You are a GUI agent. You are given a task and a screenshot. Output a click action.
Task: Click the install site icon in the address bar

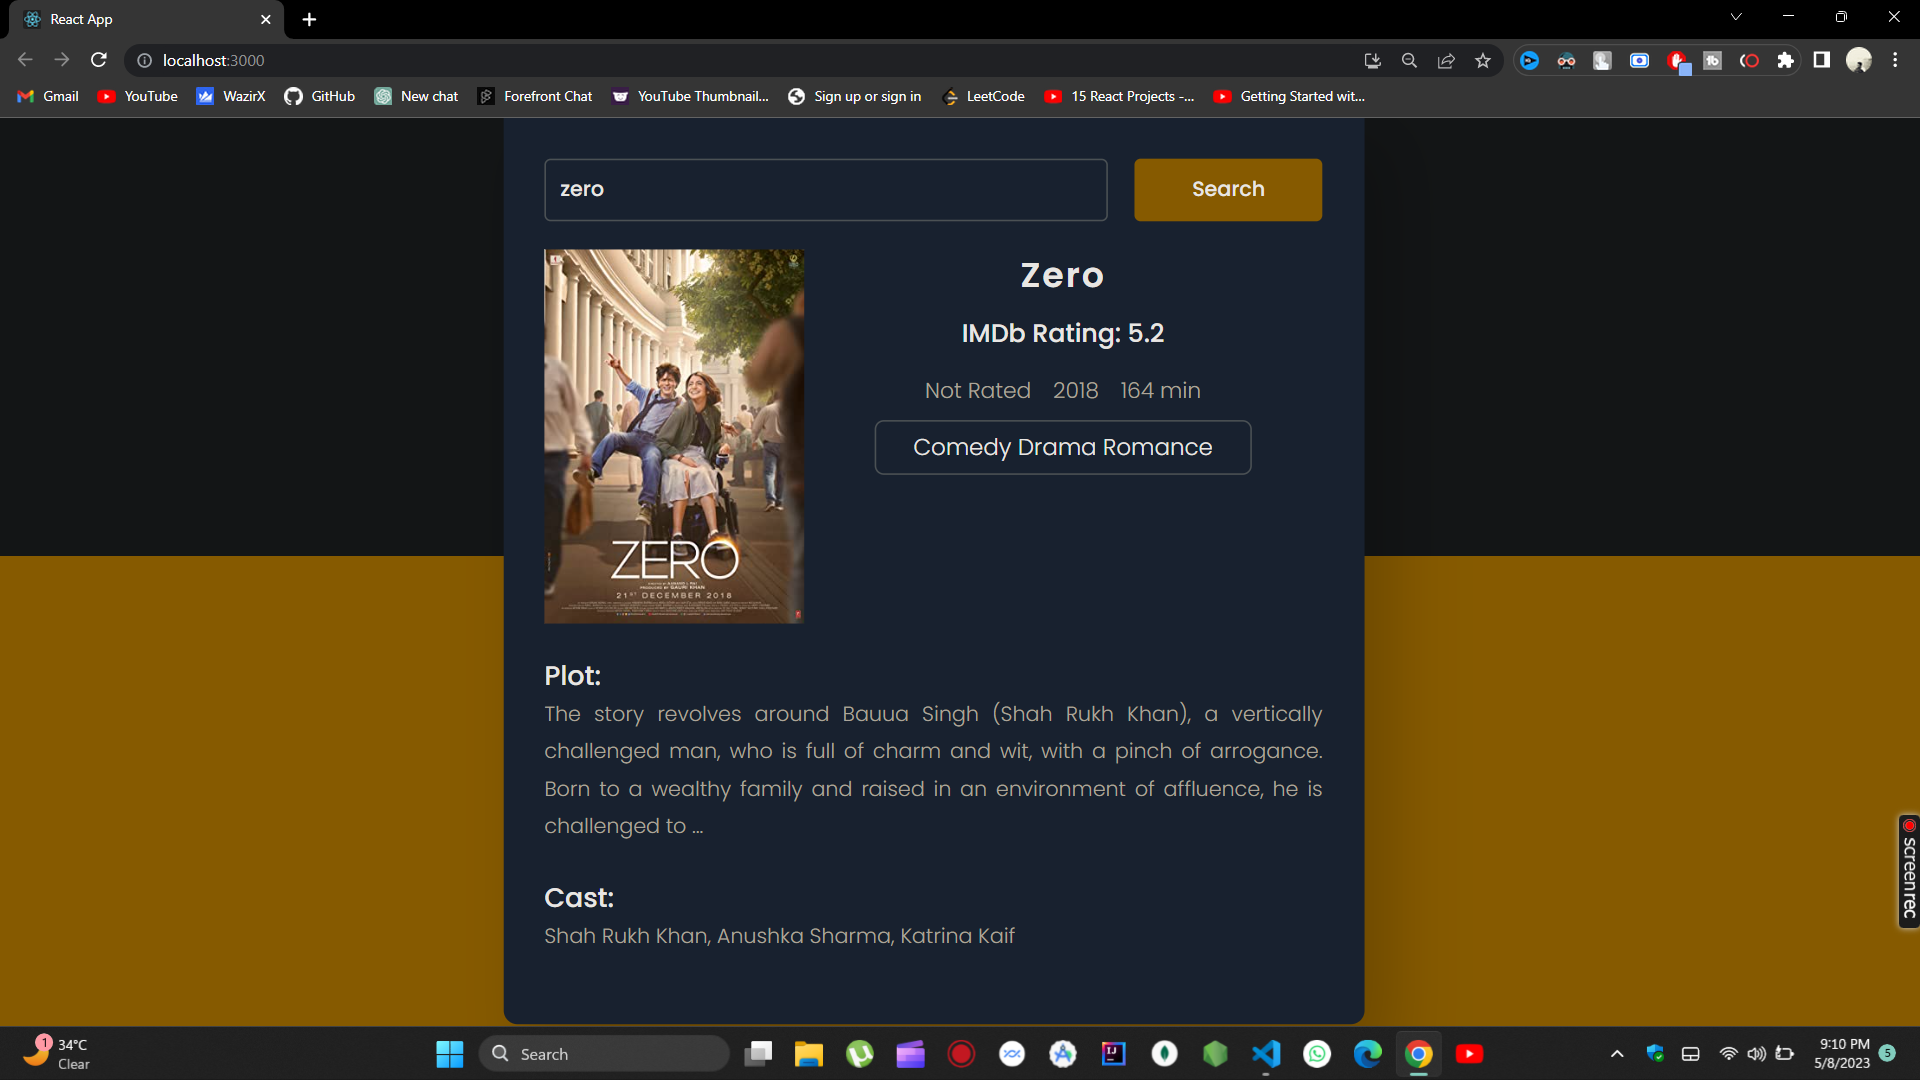point(1372,60)
